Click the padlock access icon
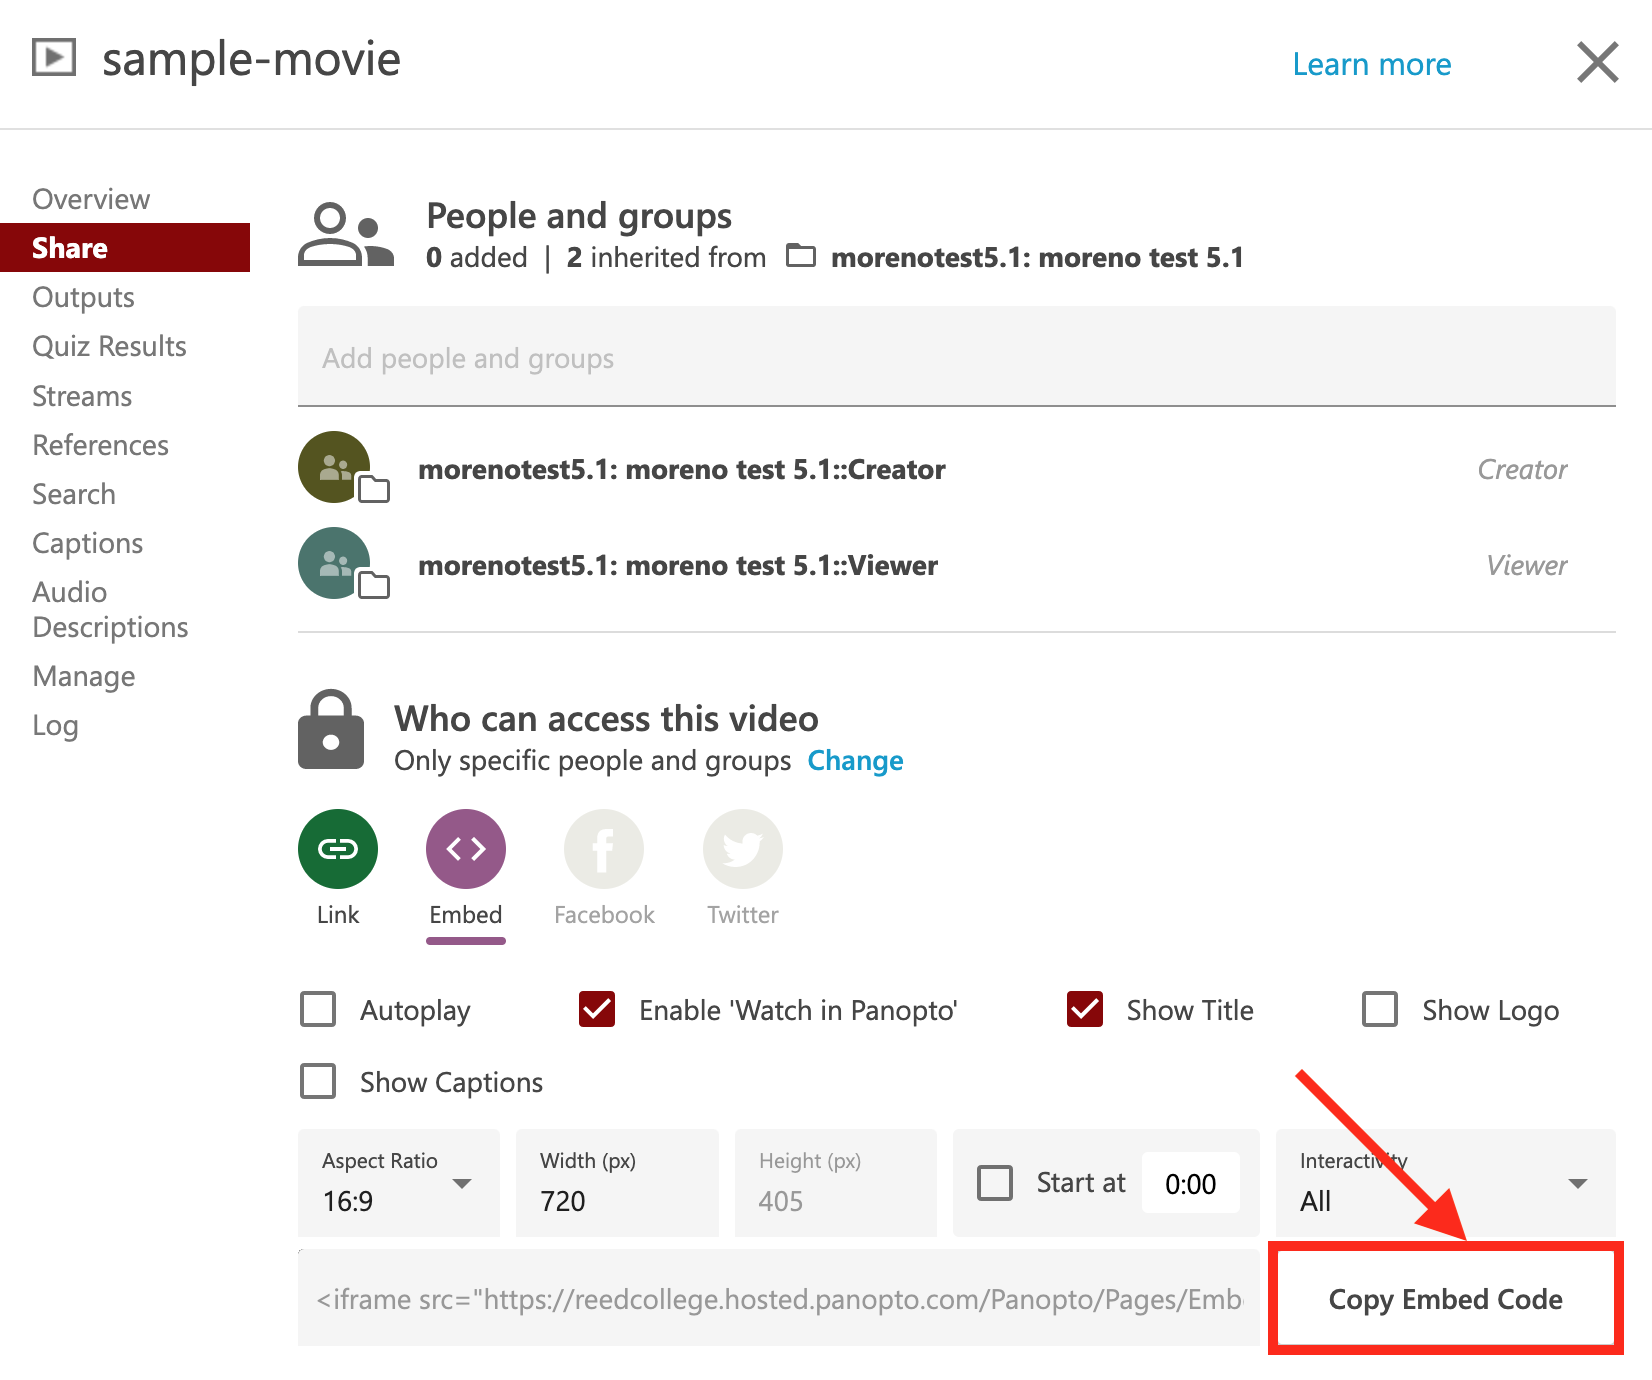Viewport: 1652px width, 1380px height. (x=331, y=731)
